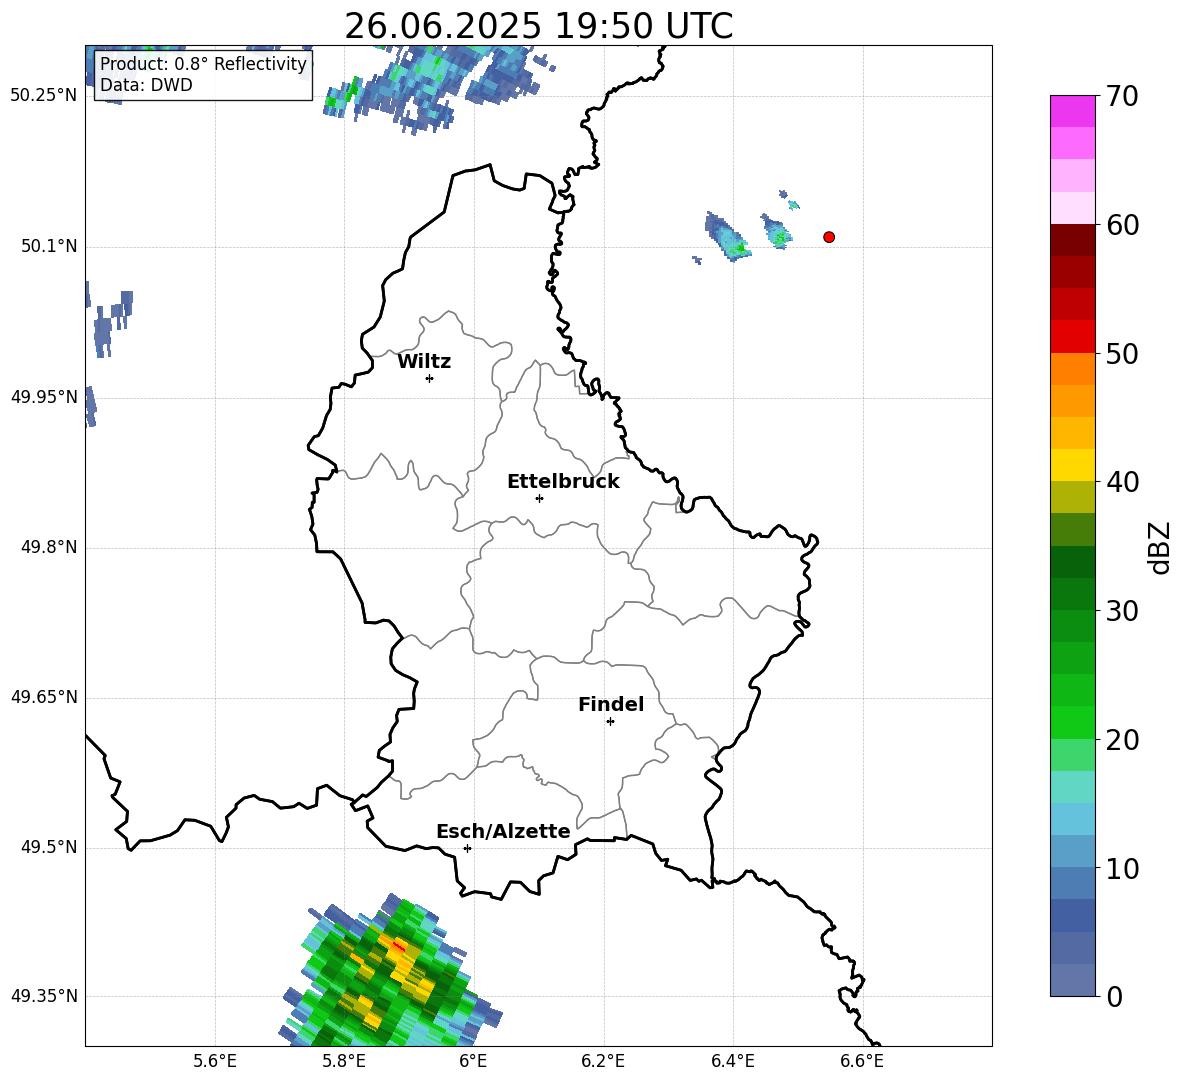Screen dimensions: 1184x1081
Task: Click the 'Data: DWD' label
Action: (x=146, y=85)
